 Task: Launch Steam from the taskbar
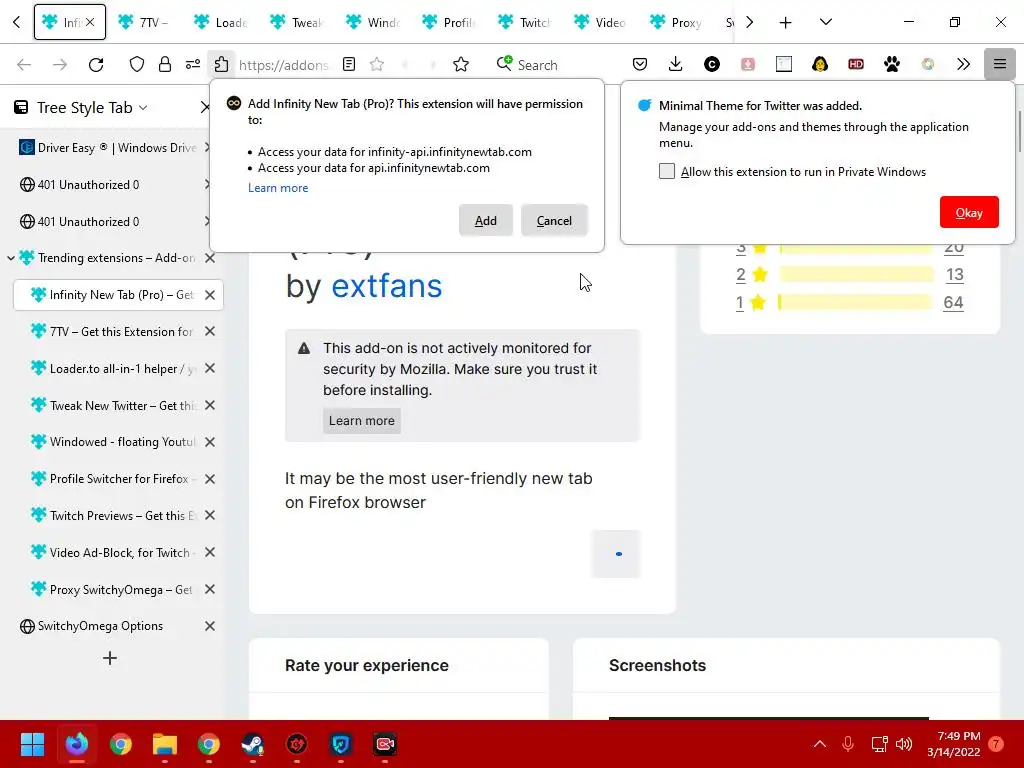coord(253,744)
